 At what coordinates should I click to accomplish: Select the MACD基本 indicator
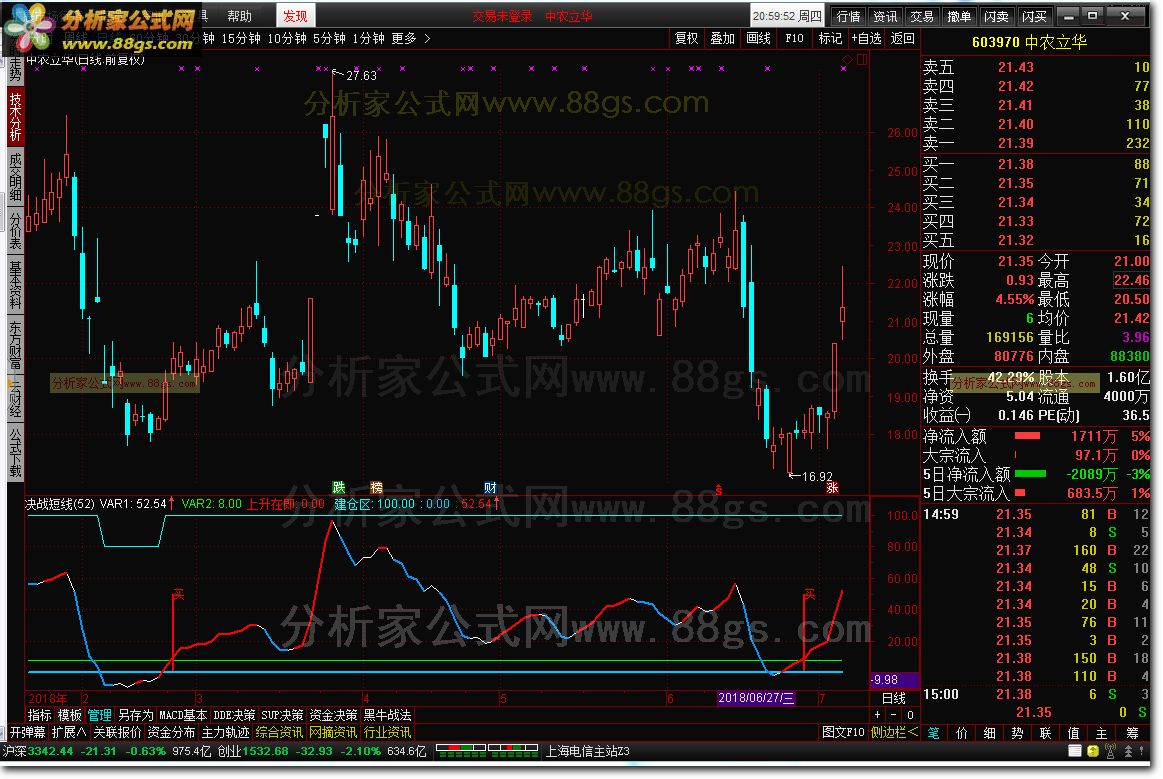(183, 715)
